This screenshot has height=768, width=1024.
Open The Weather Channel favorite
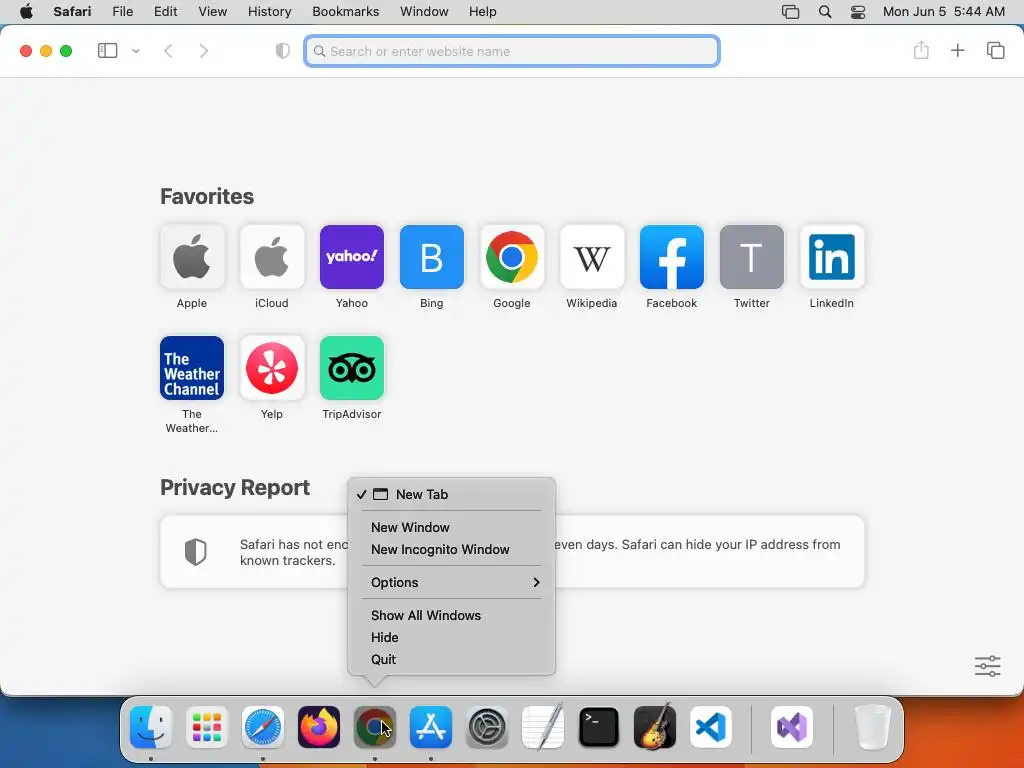[192, 368]
